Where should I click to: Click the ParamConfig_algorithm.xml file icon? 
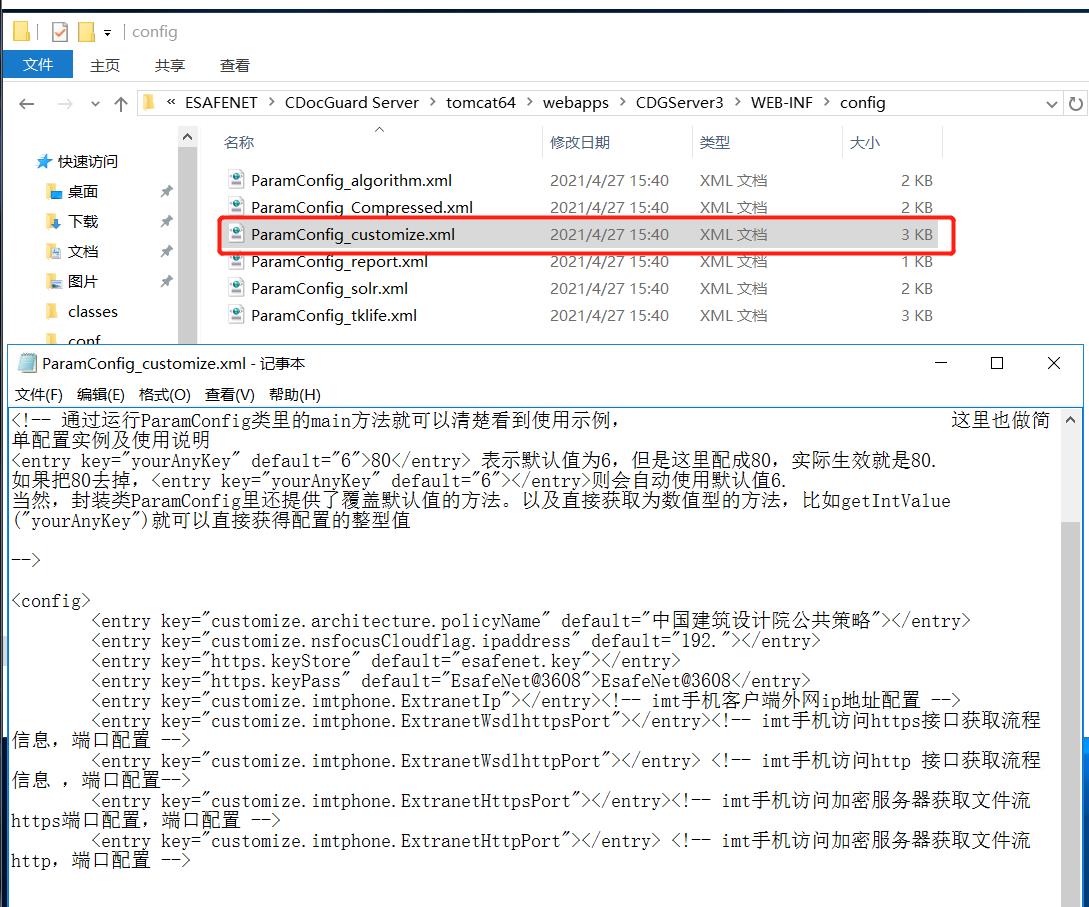pyautogui.click(x=236, y=181)
